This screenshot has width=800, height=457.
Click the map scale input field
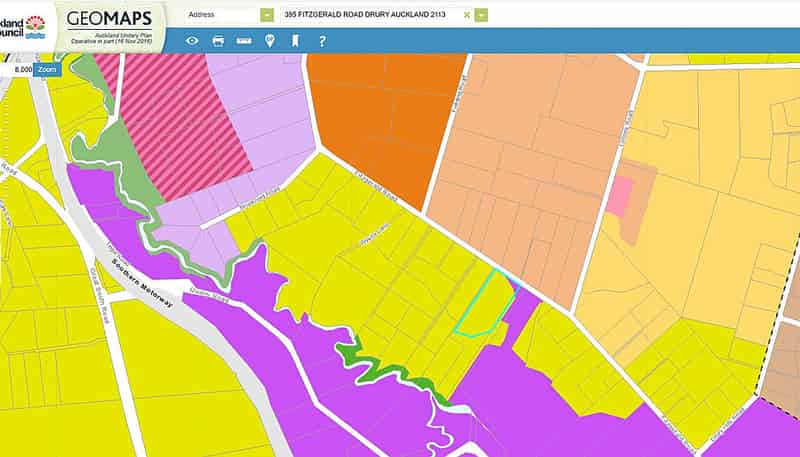point(16,69)
